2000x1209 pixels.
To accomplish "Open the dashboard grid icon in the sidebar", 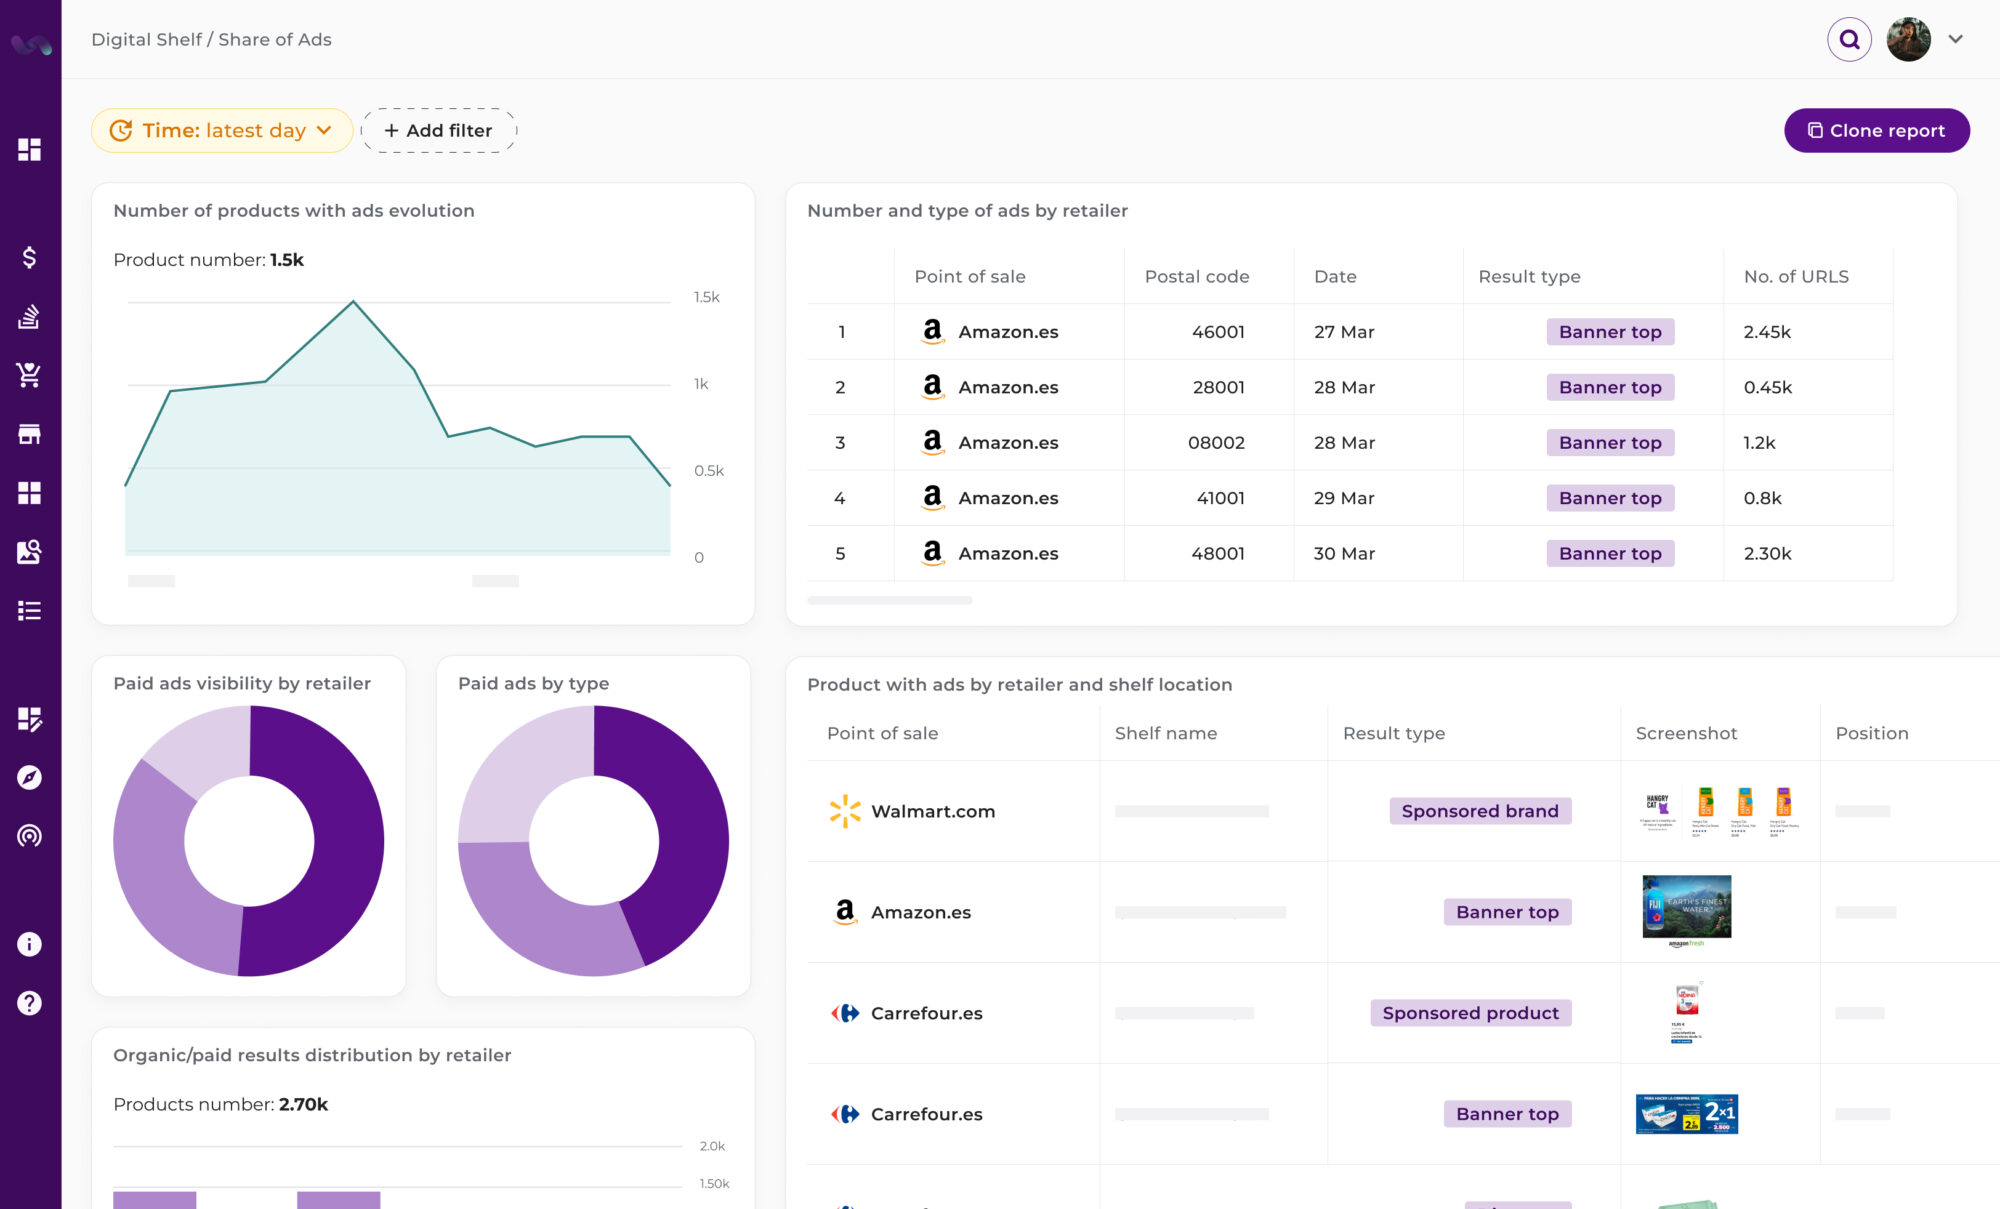I will 30,148.
